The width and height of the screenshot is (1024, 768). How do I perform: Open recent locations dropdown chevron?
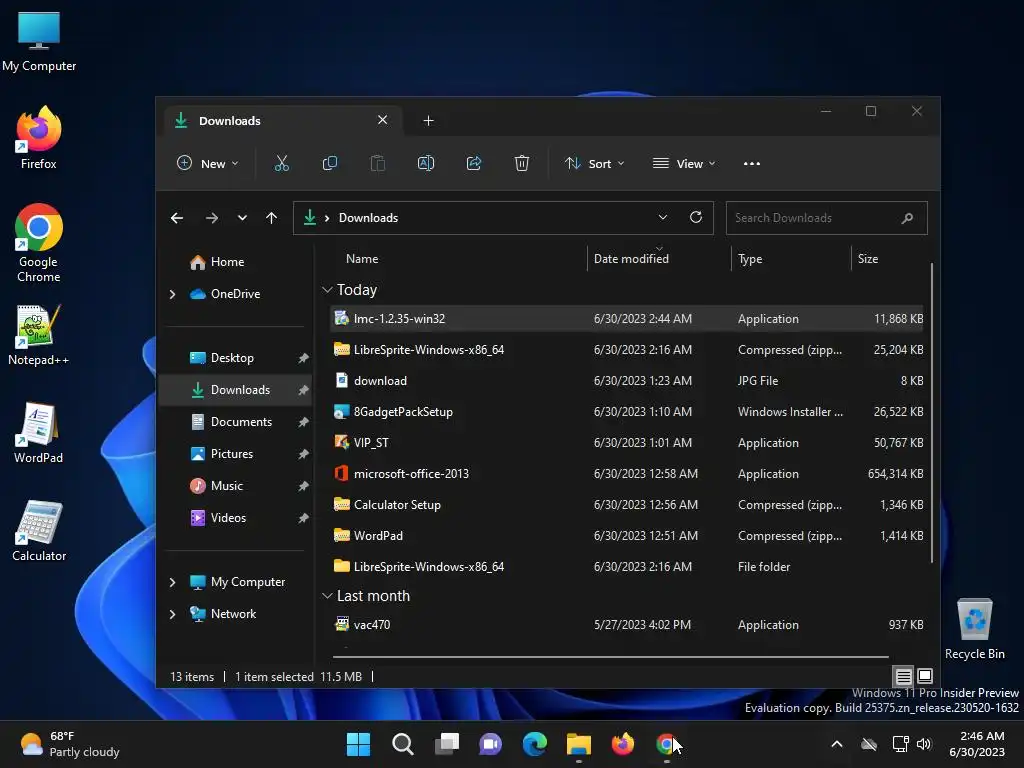(x=242, y=218)
